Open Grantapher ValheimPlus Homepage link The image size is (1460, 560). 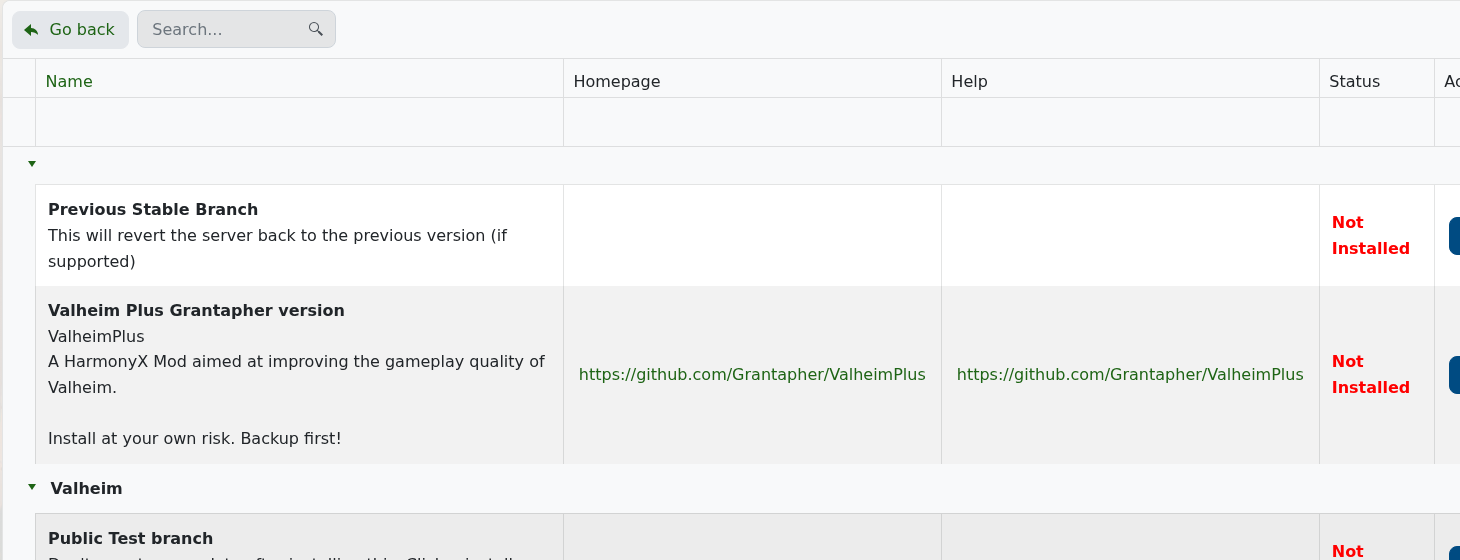(752, 375)
